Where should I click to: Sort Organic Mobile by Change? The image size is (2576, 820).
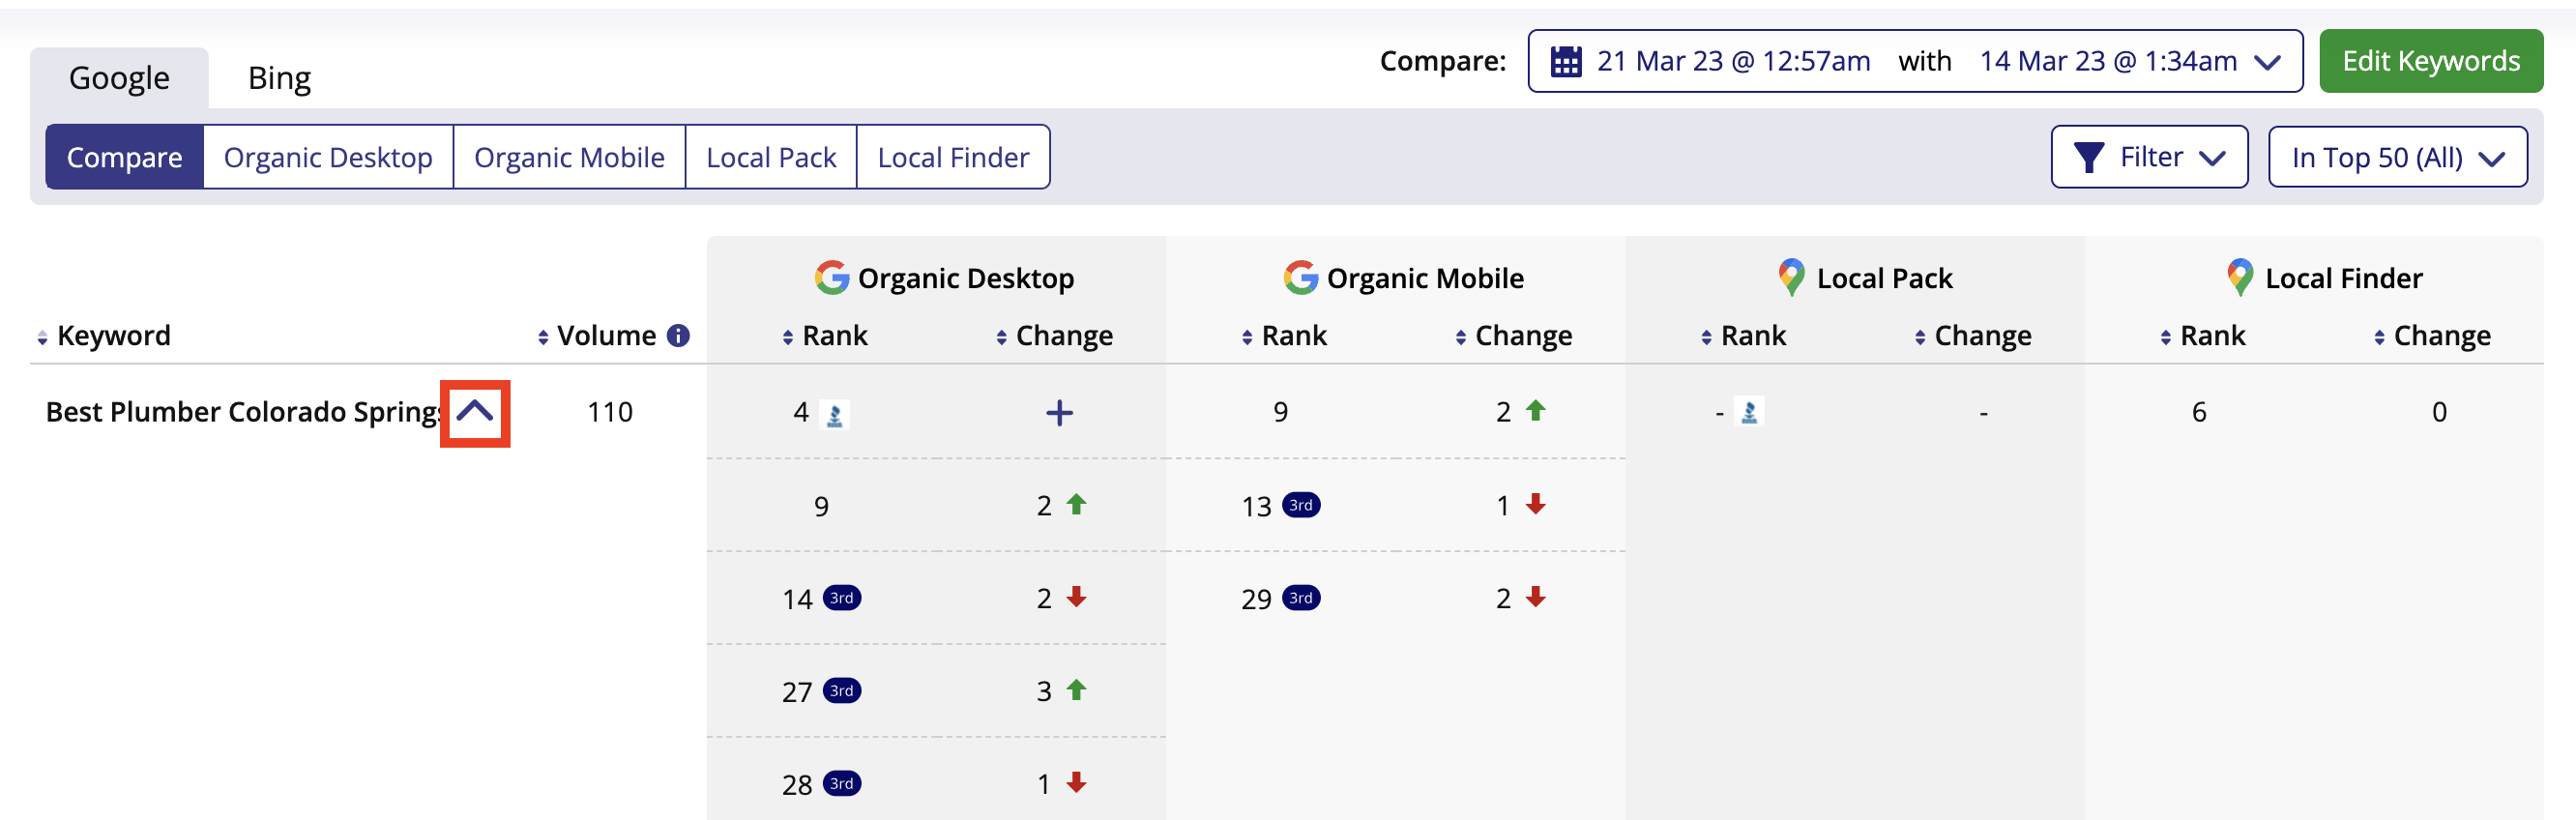point(1514,335)
